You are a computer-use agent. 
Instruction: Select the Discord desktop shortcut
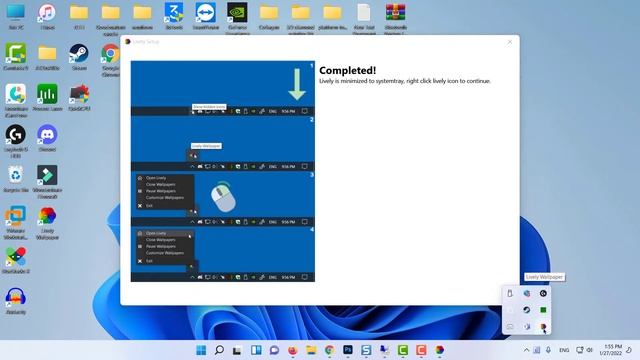click(x=47, y=138)
